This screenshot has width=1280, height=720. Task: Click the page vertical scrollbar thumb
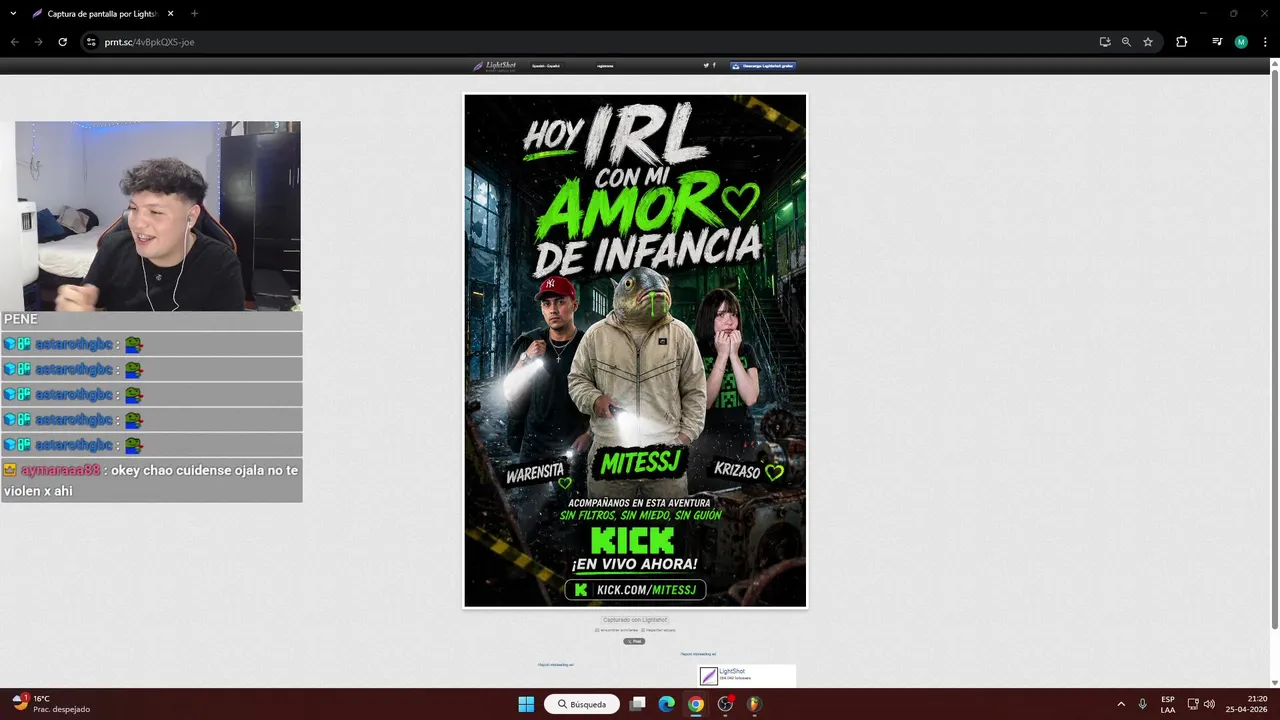1274,350
